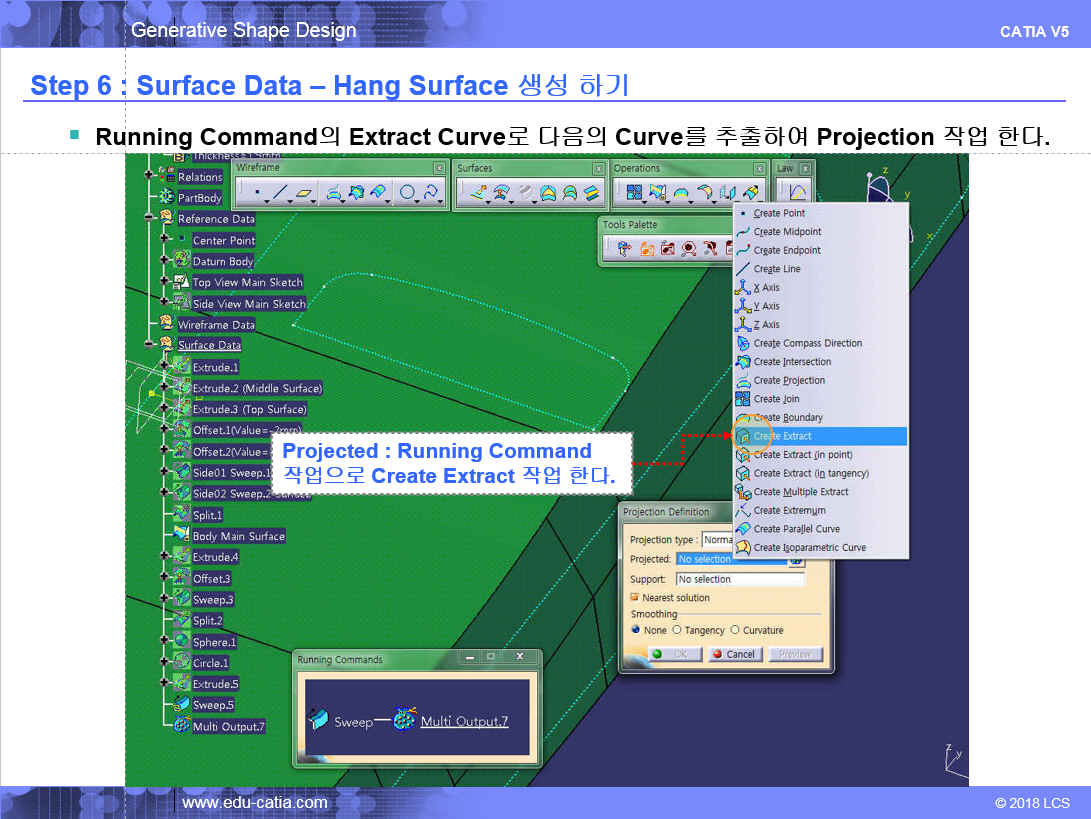The height and width of the screenshot is (819, 1091).
Task: Click the Join icon in Operations toolbar
Action: point(633,193)
